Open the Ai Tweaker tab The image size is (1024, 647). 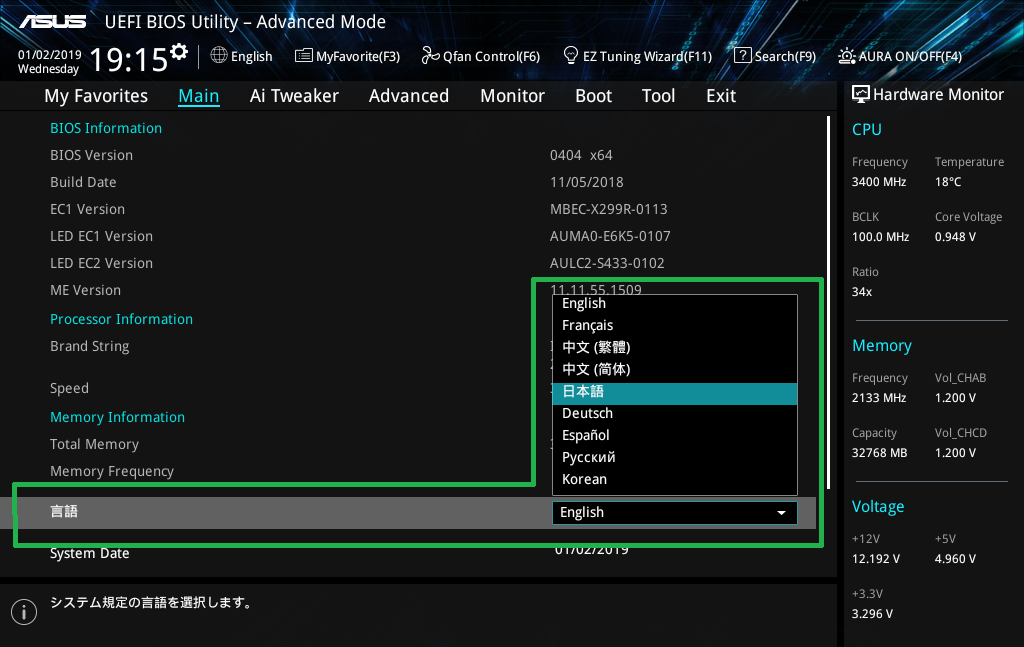(x=294, y=96)
